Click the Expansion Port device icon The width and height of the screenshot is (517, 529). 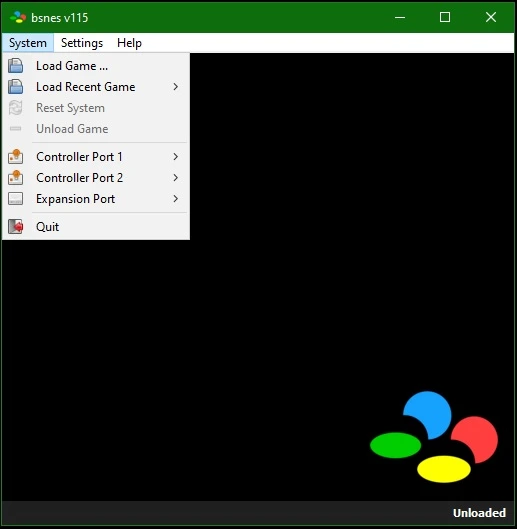click(x=16, y=199)
